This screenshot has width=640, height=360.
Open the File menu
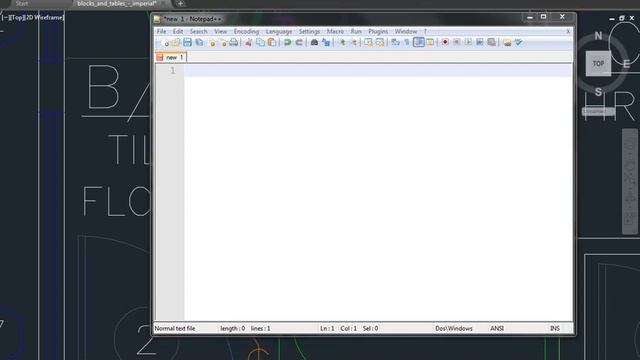coord(161,31)
